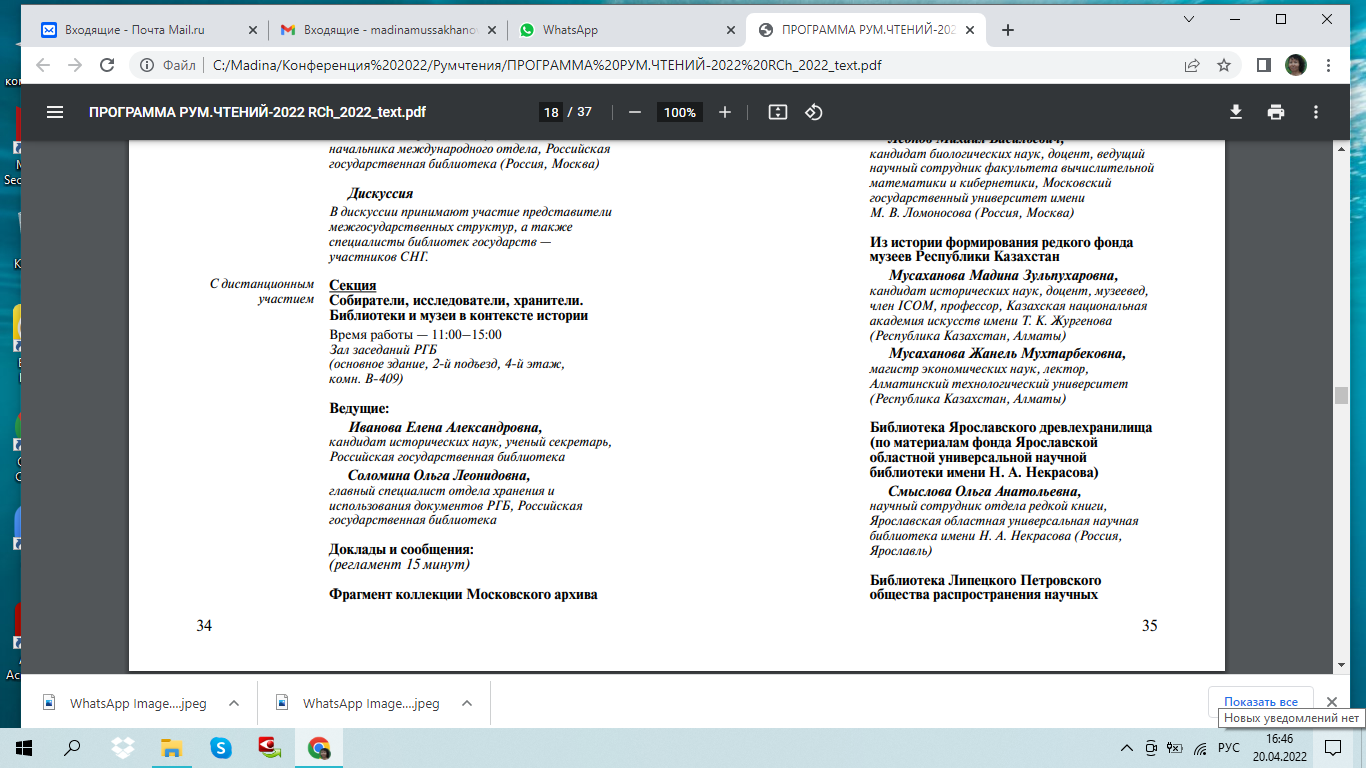This screenshot has width=1366, height=768.
Task: Open Chrome three-dot menu
Action: coord(1328,65)
